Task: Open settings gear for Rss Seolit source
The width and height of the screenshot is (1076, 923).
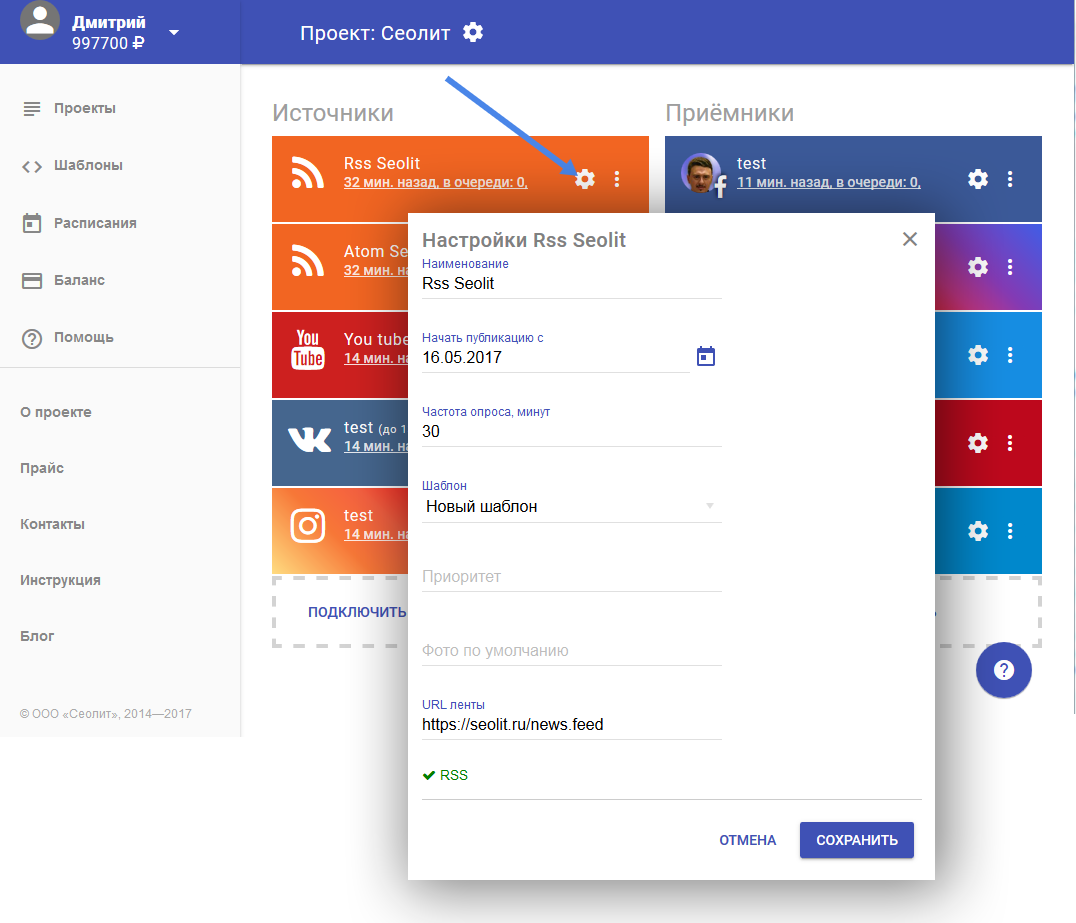Action: point(585,179)
